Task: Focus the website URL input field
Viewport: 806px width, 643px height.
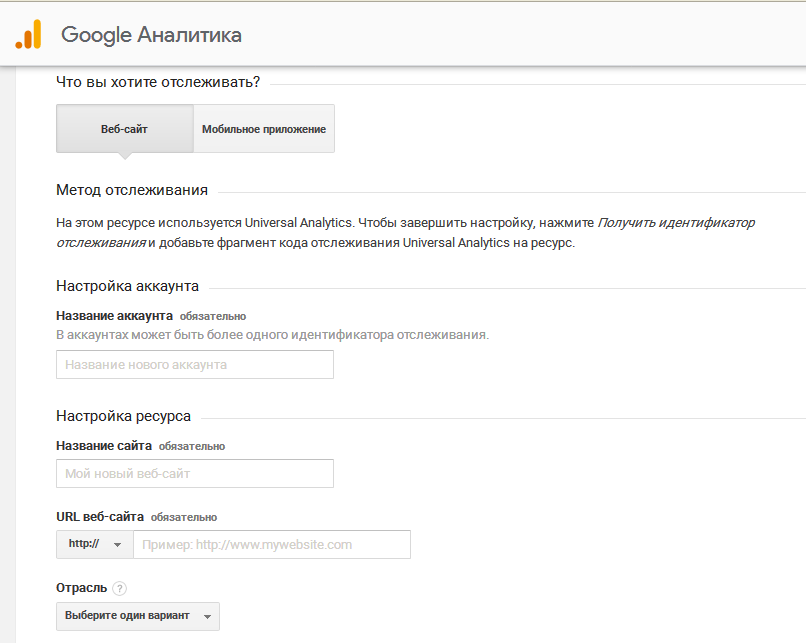Action: (x=272, y=544)
